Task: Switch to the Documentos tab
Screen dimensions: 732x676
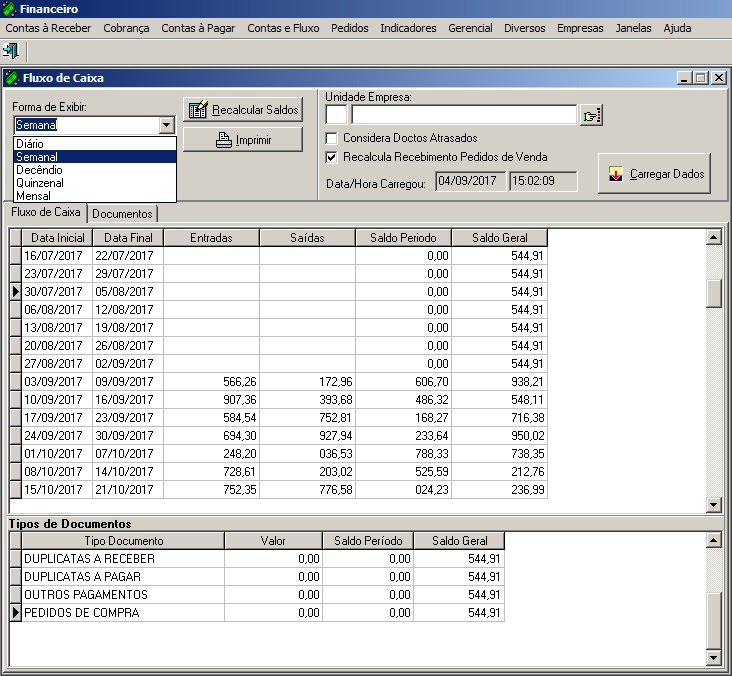Action: click(x=123, y=214)
